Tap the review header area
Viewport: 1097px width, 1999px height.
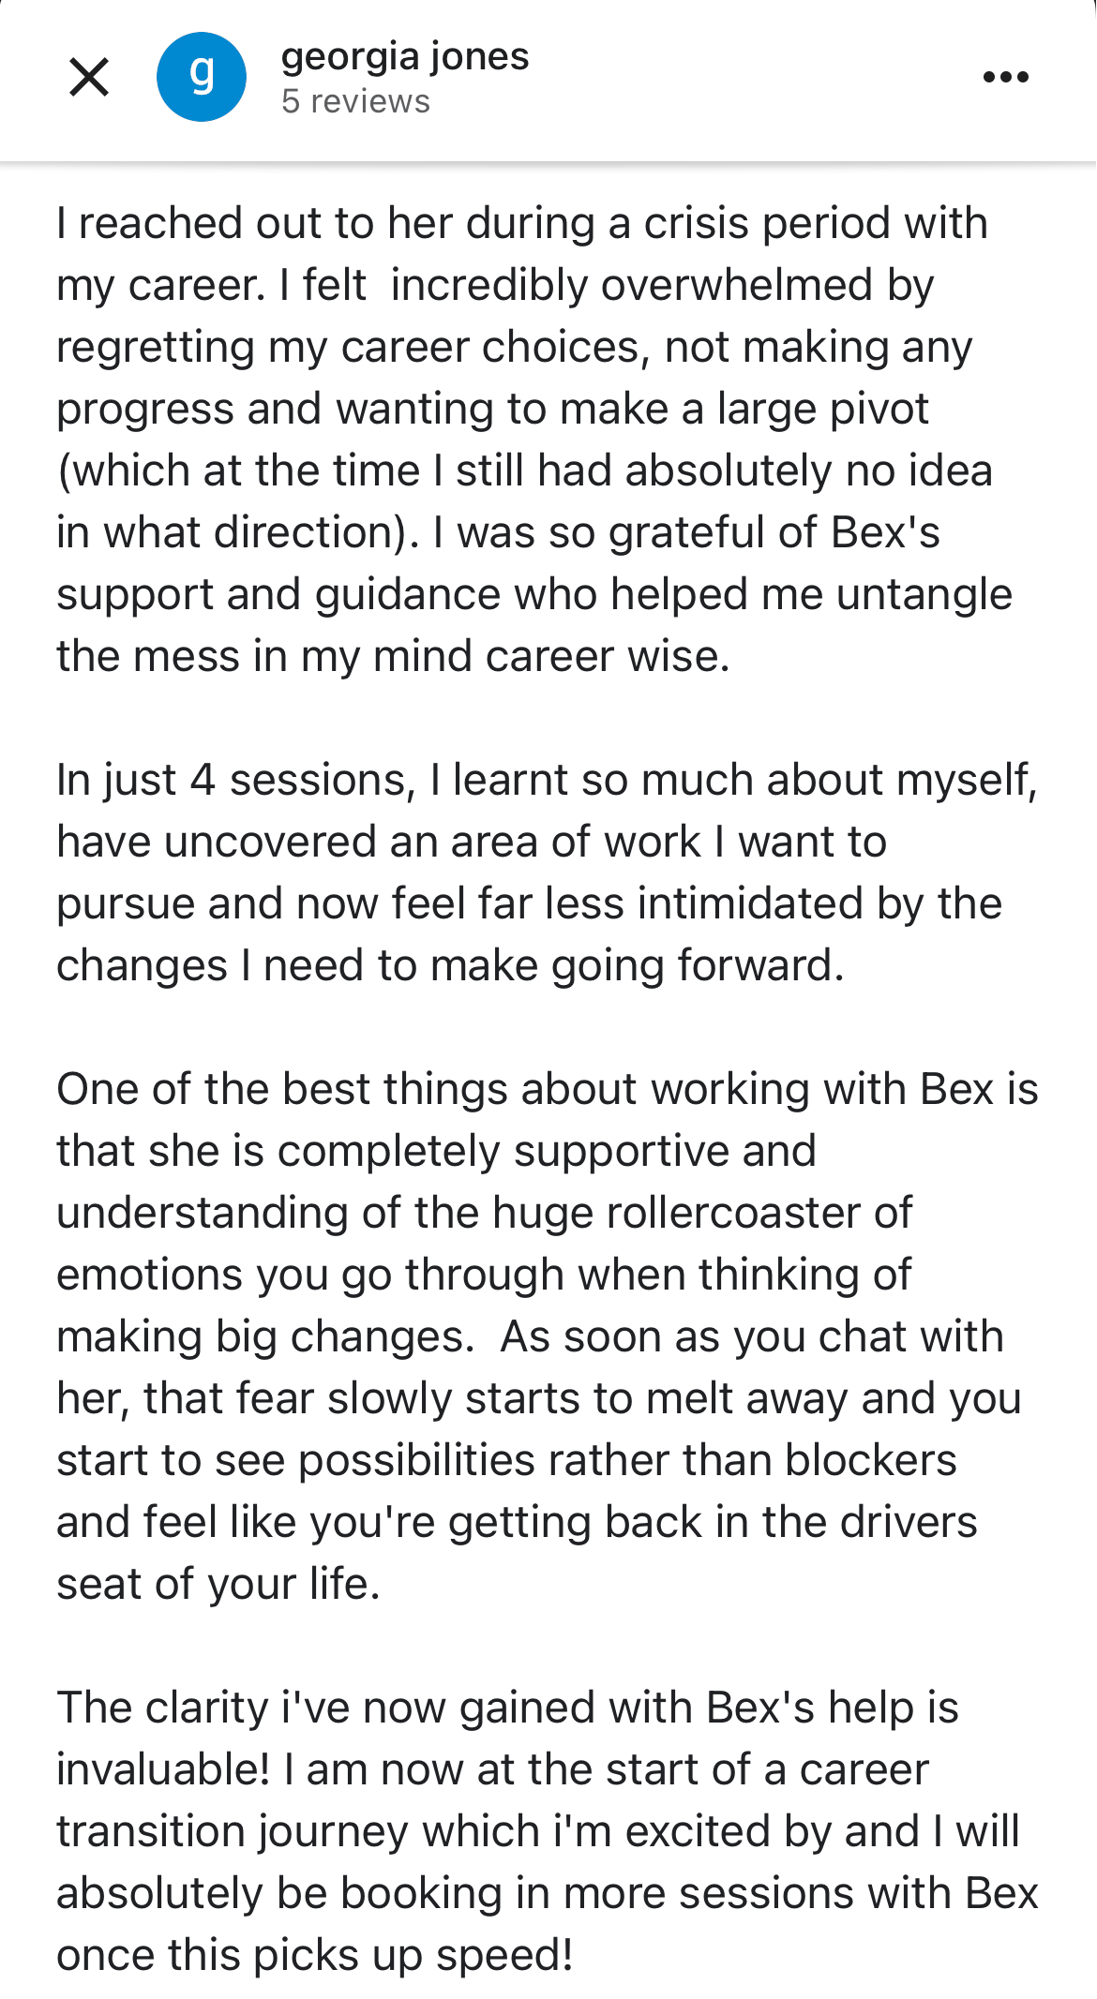click(x=548, y=78)
